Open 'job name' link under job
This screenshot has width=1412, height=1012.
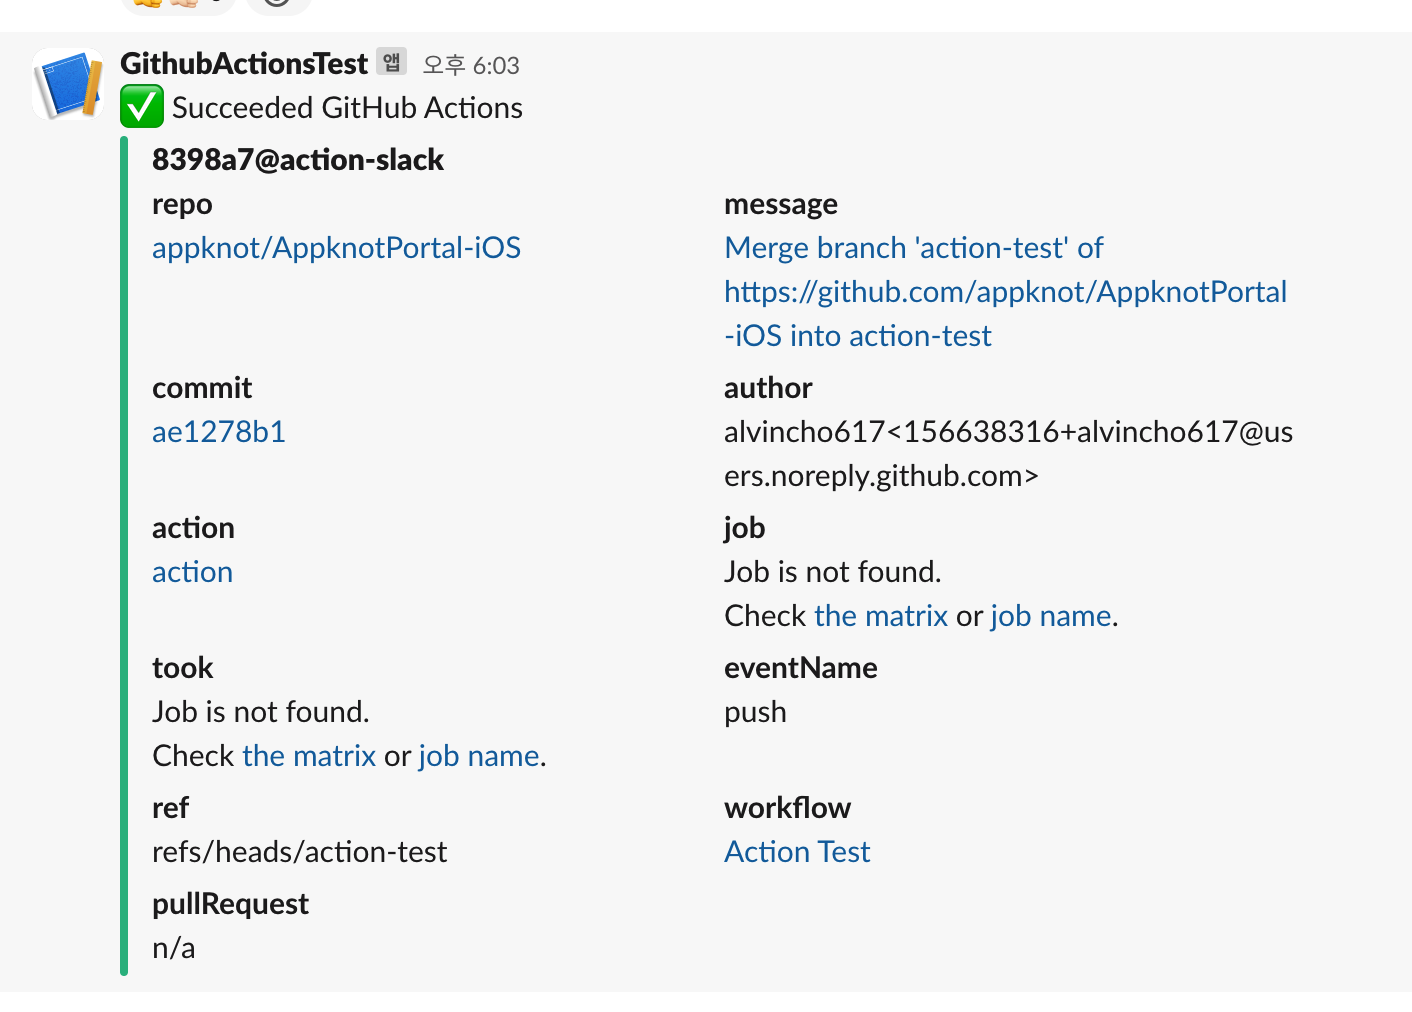1051,616
